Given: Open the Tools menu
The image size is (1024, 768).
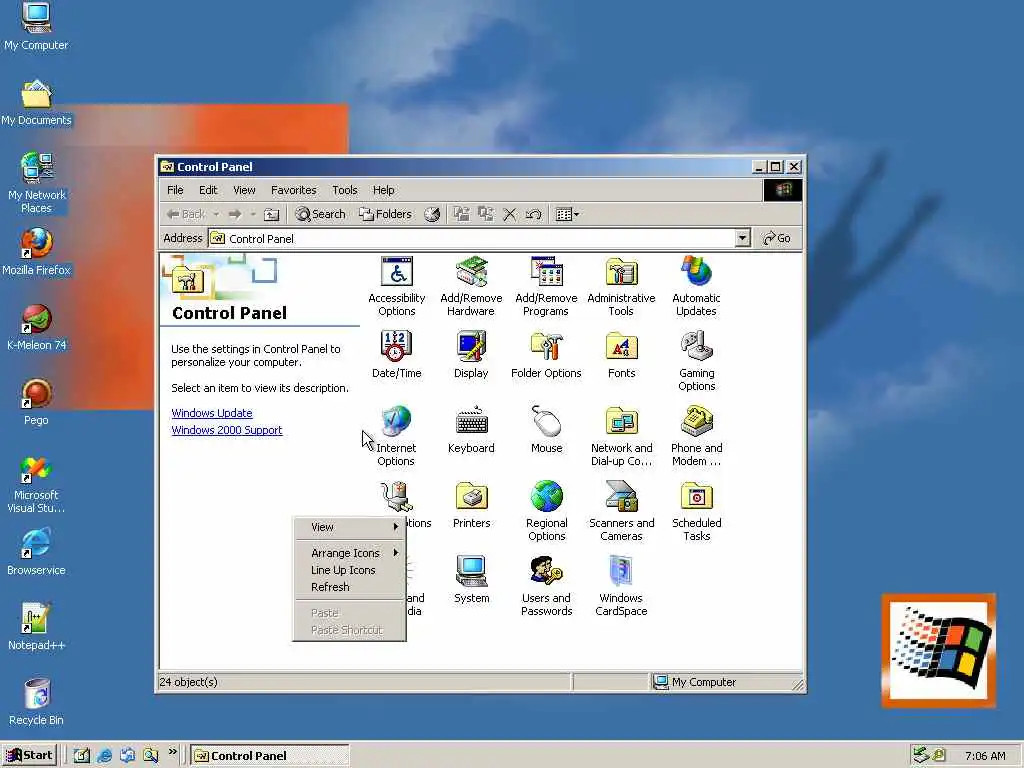Looking at the screenshot, I should (344, 190).
